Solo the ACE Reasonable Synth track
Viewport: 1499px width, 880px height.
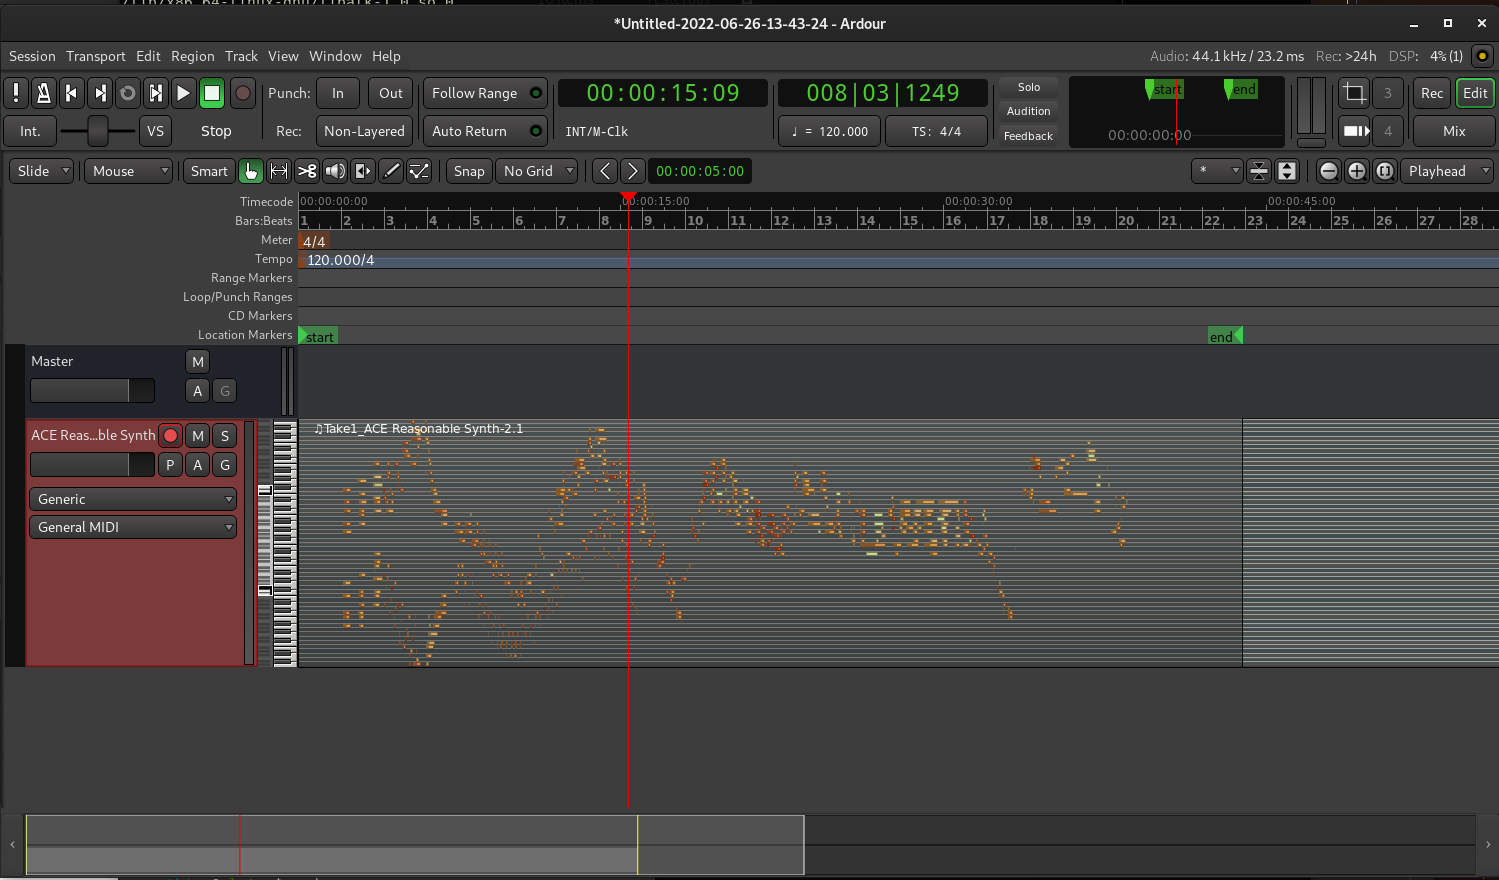pos(225,435)
